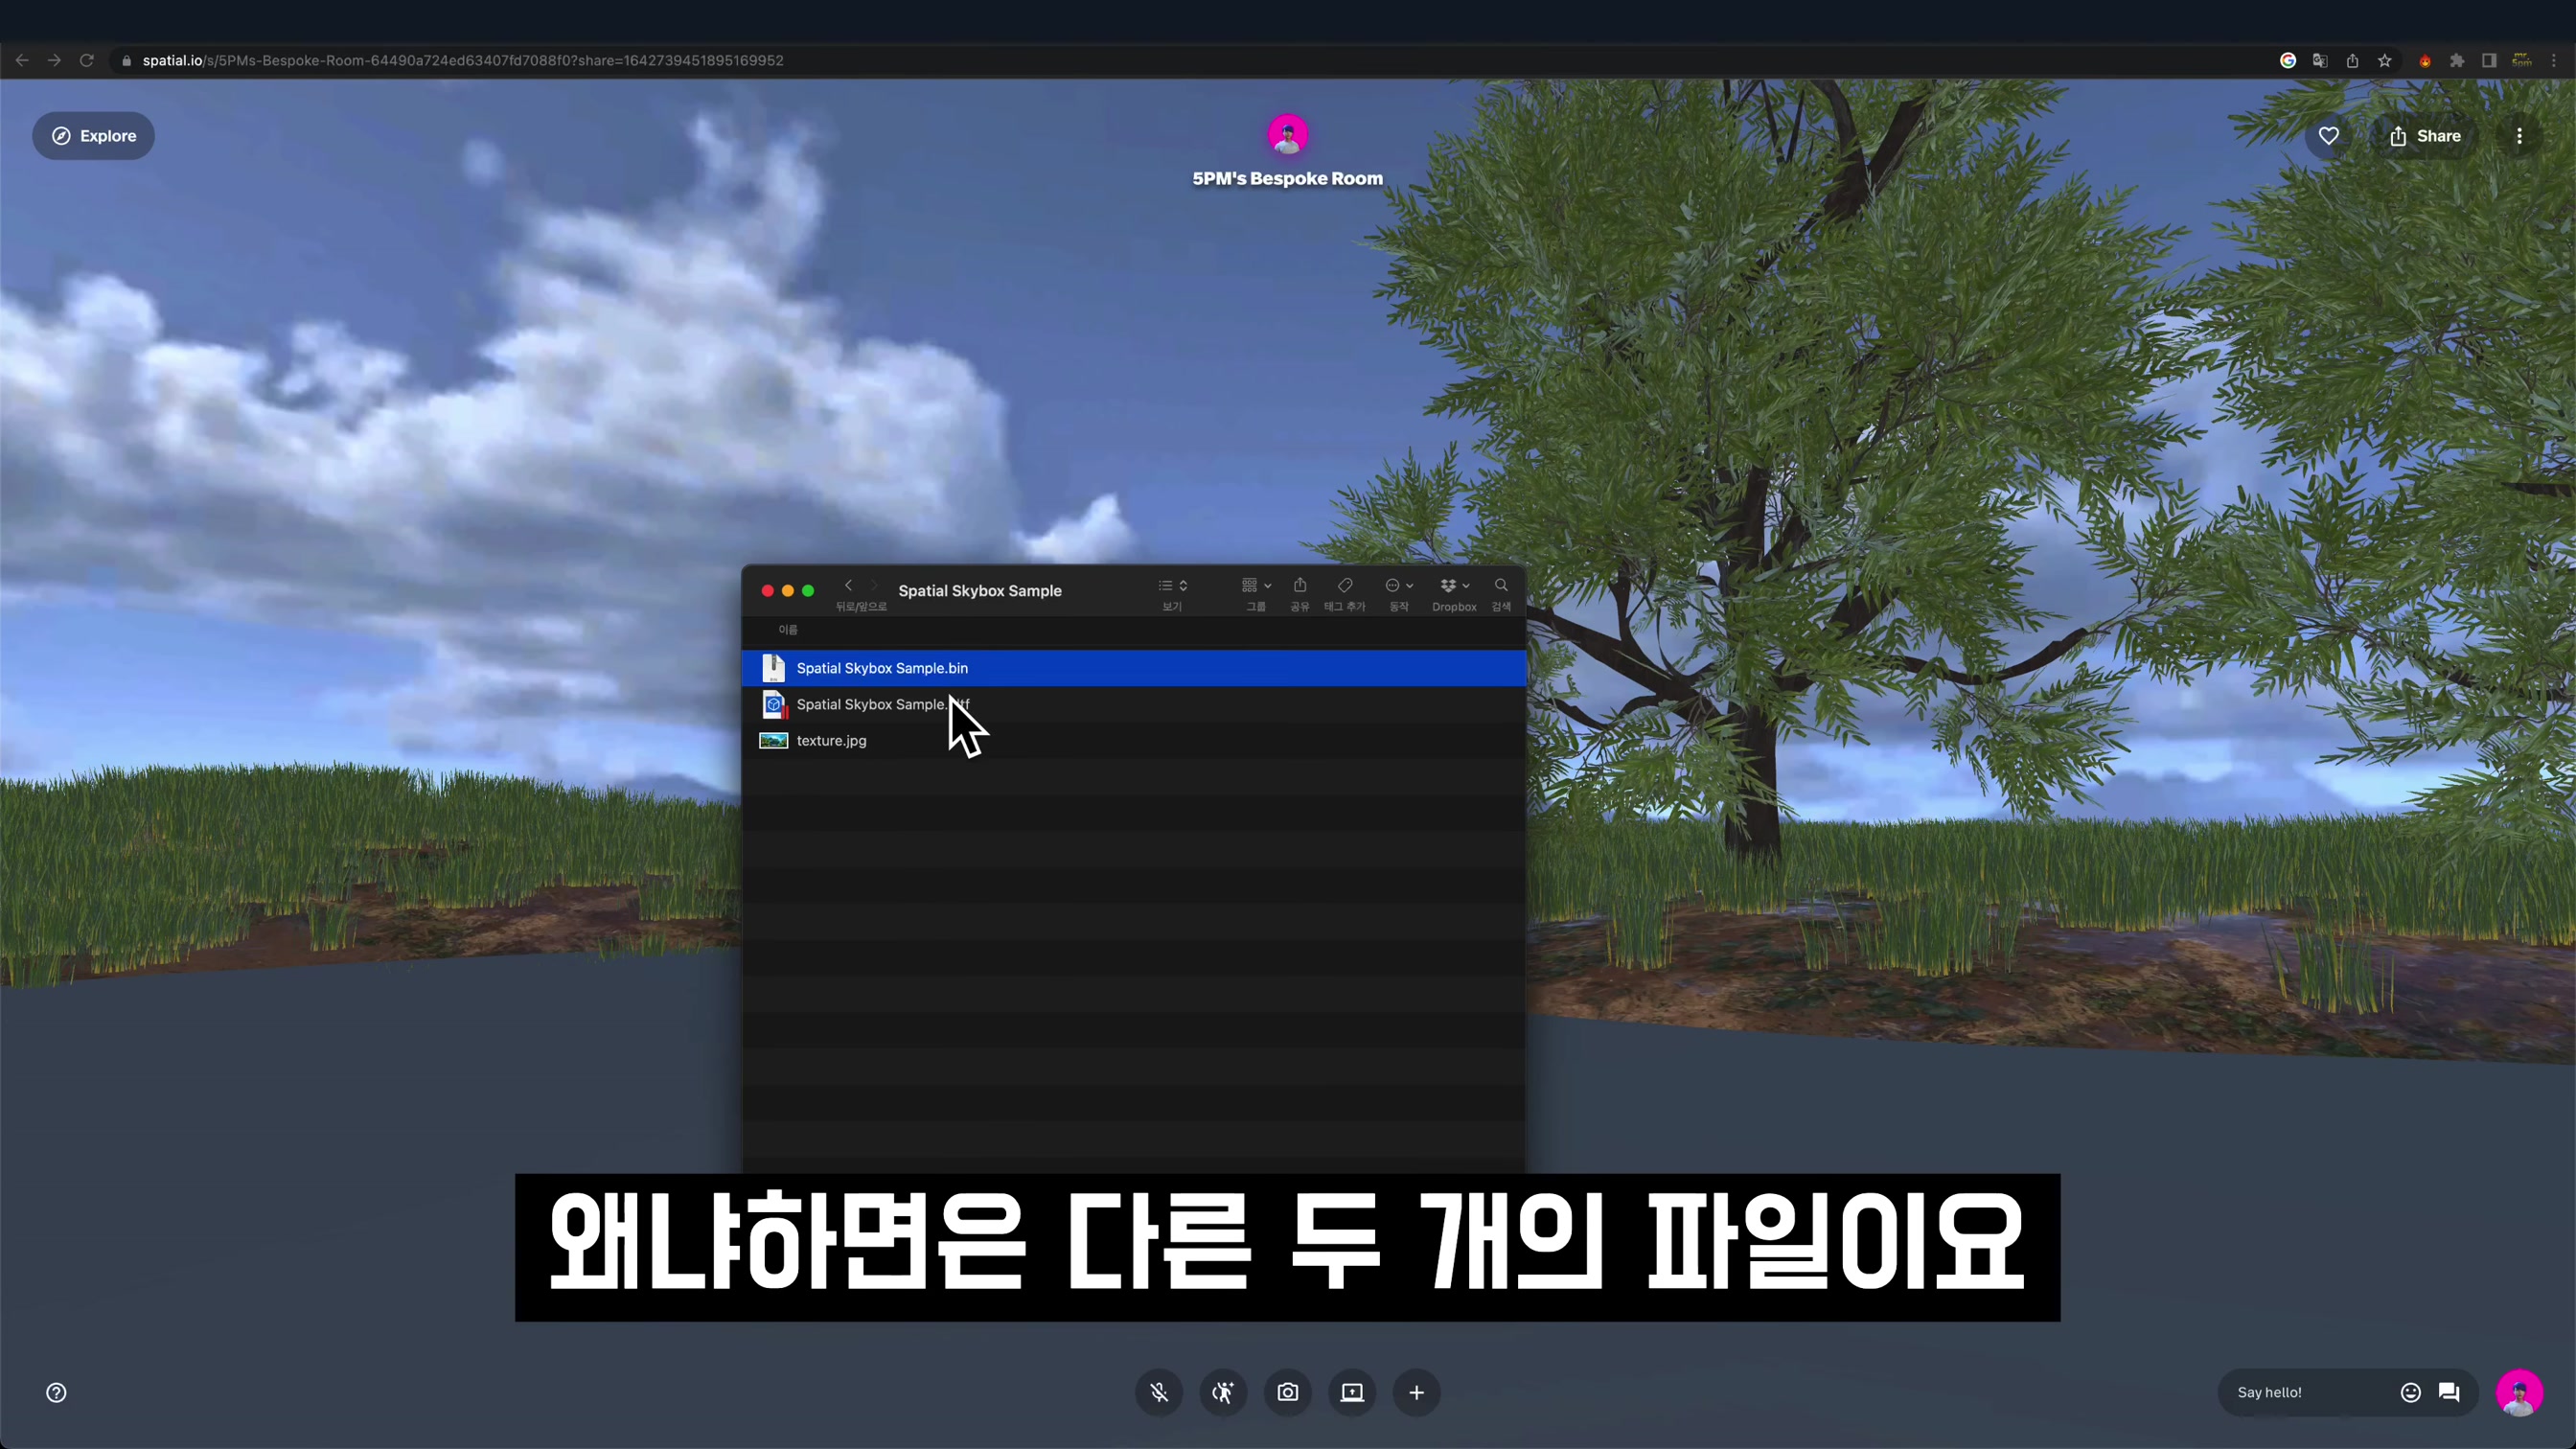The width and height of the screenshot is (2576, 1449).
Task: Open the Extensions puzzle icon
Action: [x=2457, y=60]
